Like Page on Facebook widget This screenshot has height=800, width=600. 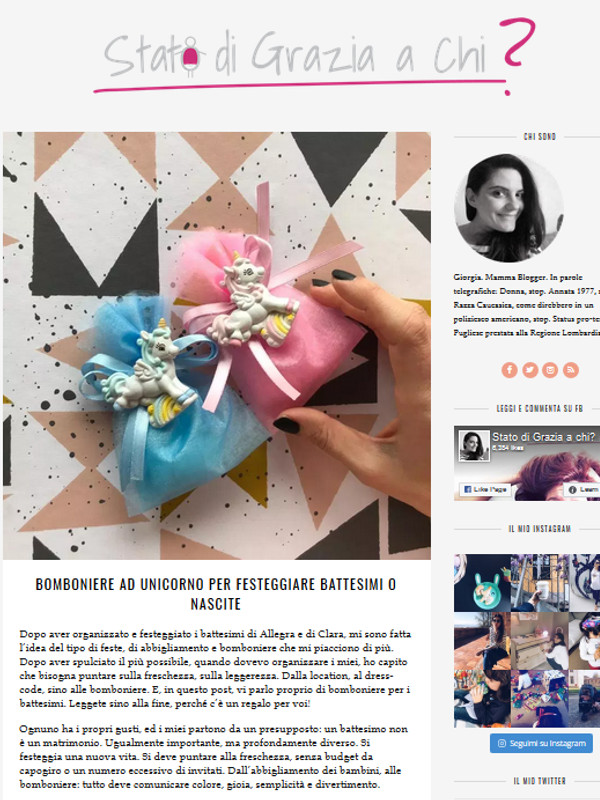(x=485, y=489)
